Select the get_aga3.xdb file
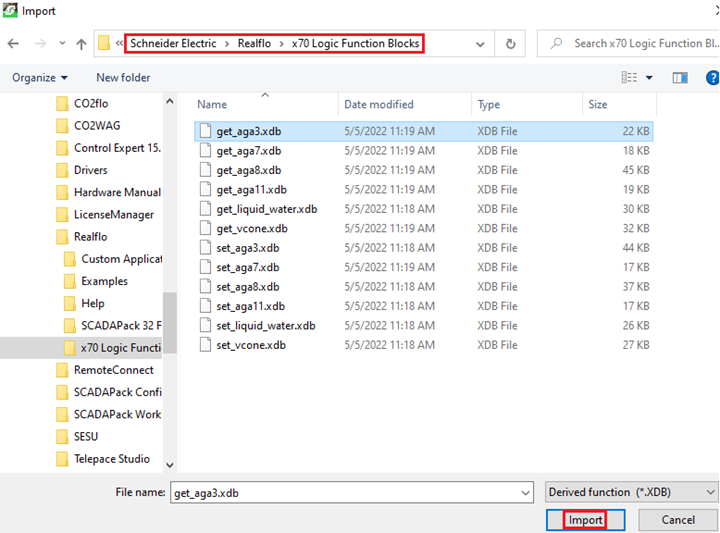Image resolution: width=720 pixels, height=533 pixels. click(423, 131)
